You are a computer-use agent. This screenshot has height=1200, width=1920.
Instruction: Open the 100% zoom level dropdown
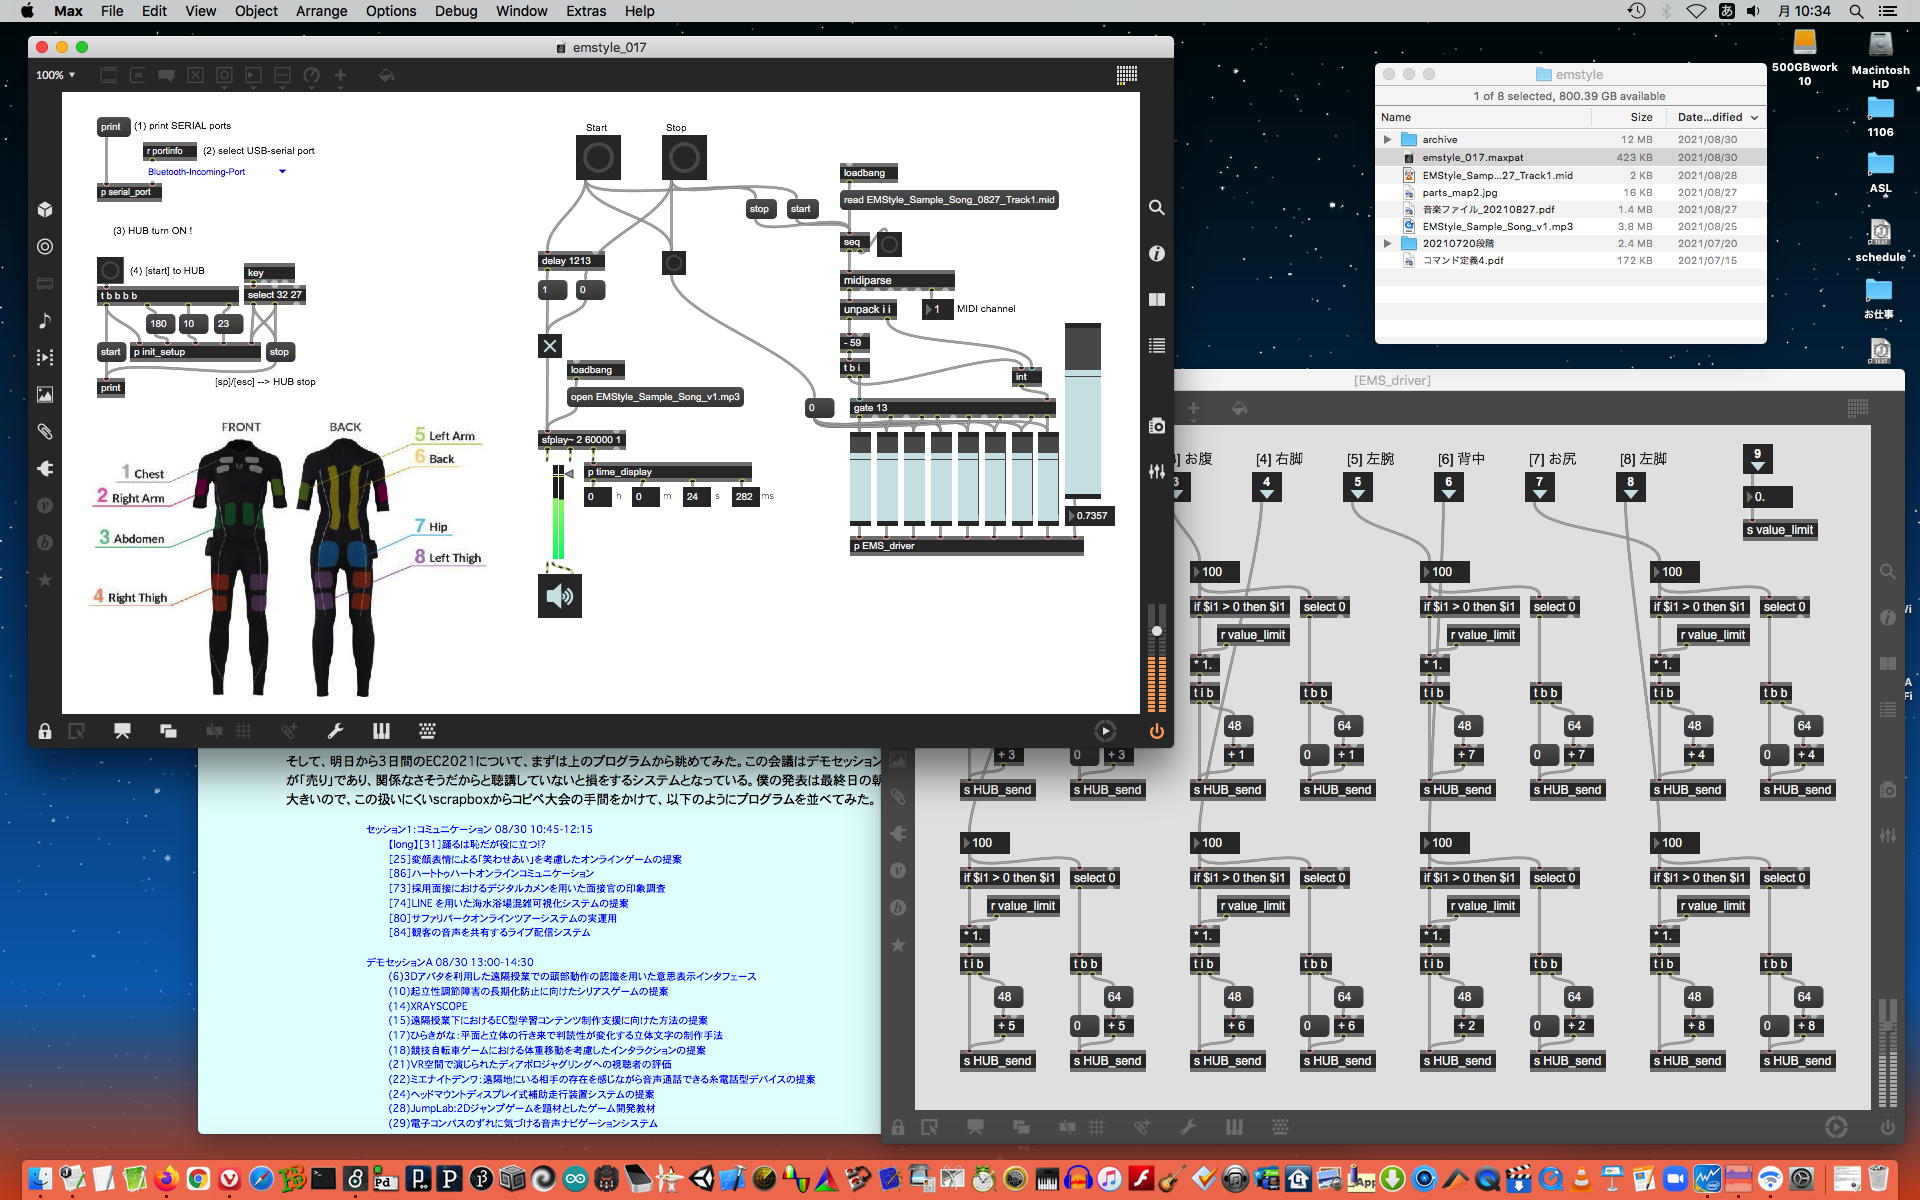coord(56,75)
